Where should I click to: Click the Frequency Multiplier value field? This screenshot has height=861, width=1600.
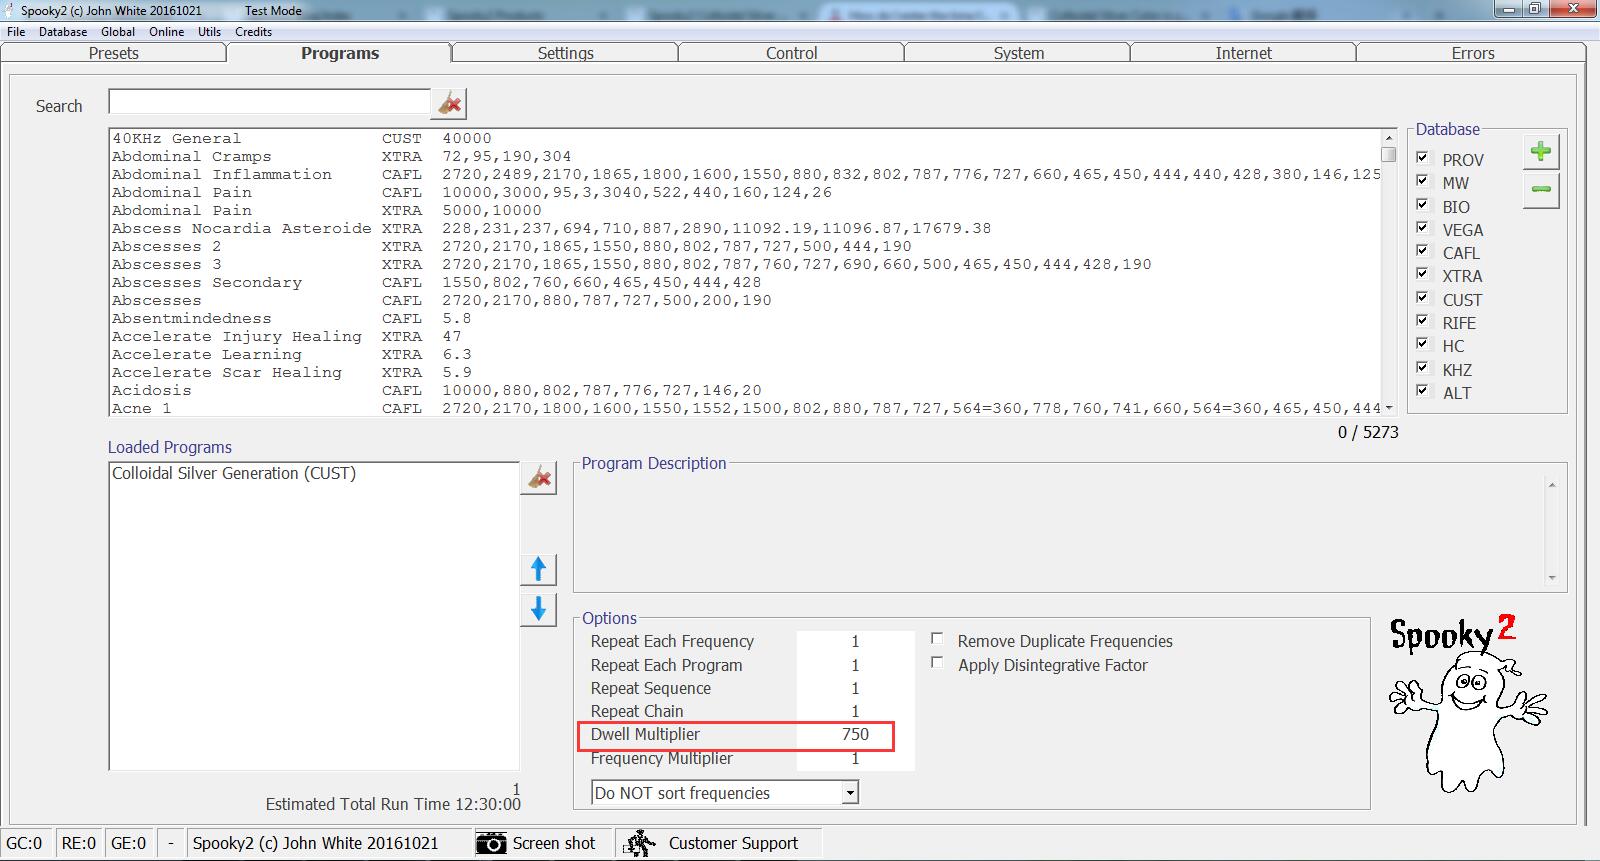(855, 758)
